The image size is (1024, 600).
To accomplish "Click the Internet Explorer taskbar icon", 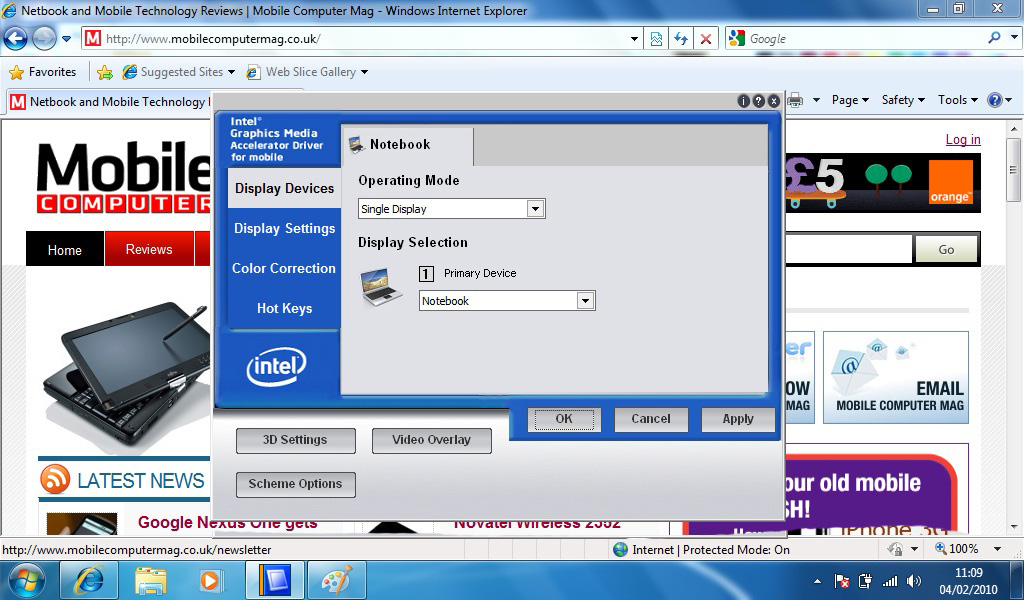I will (89, 580).
